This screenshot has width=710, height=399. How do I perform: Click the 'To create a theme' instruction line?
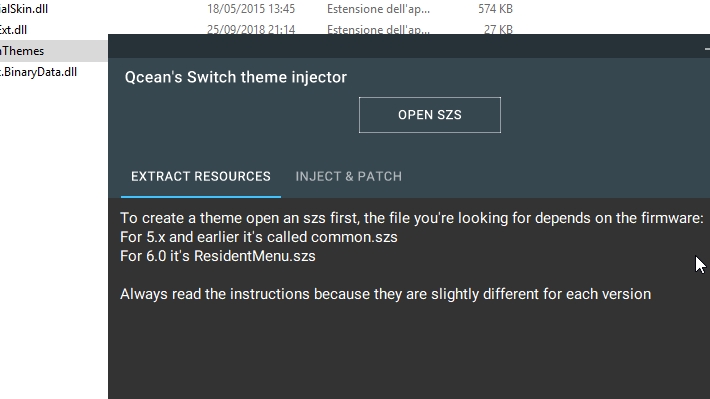412,218
